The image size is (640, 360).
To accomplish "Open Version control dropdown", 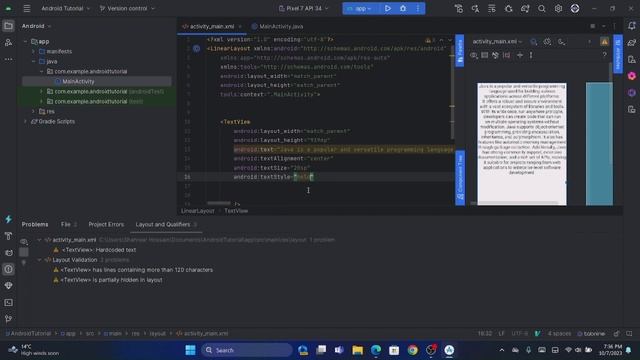I will [x=127, y=8].
